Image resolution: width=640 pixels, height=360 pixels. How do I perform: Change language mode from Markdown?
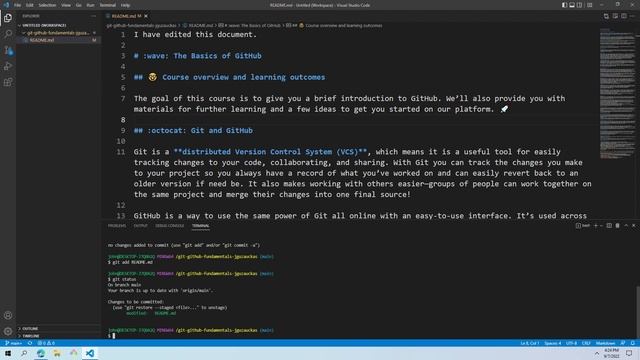pos(605,343)
